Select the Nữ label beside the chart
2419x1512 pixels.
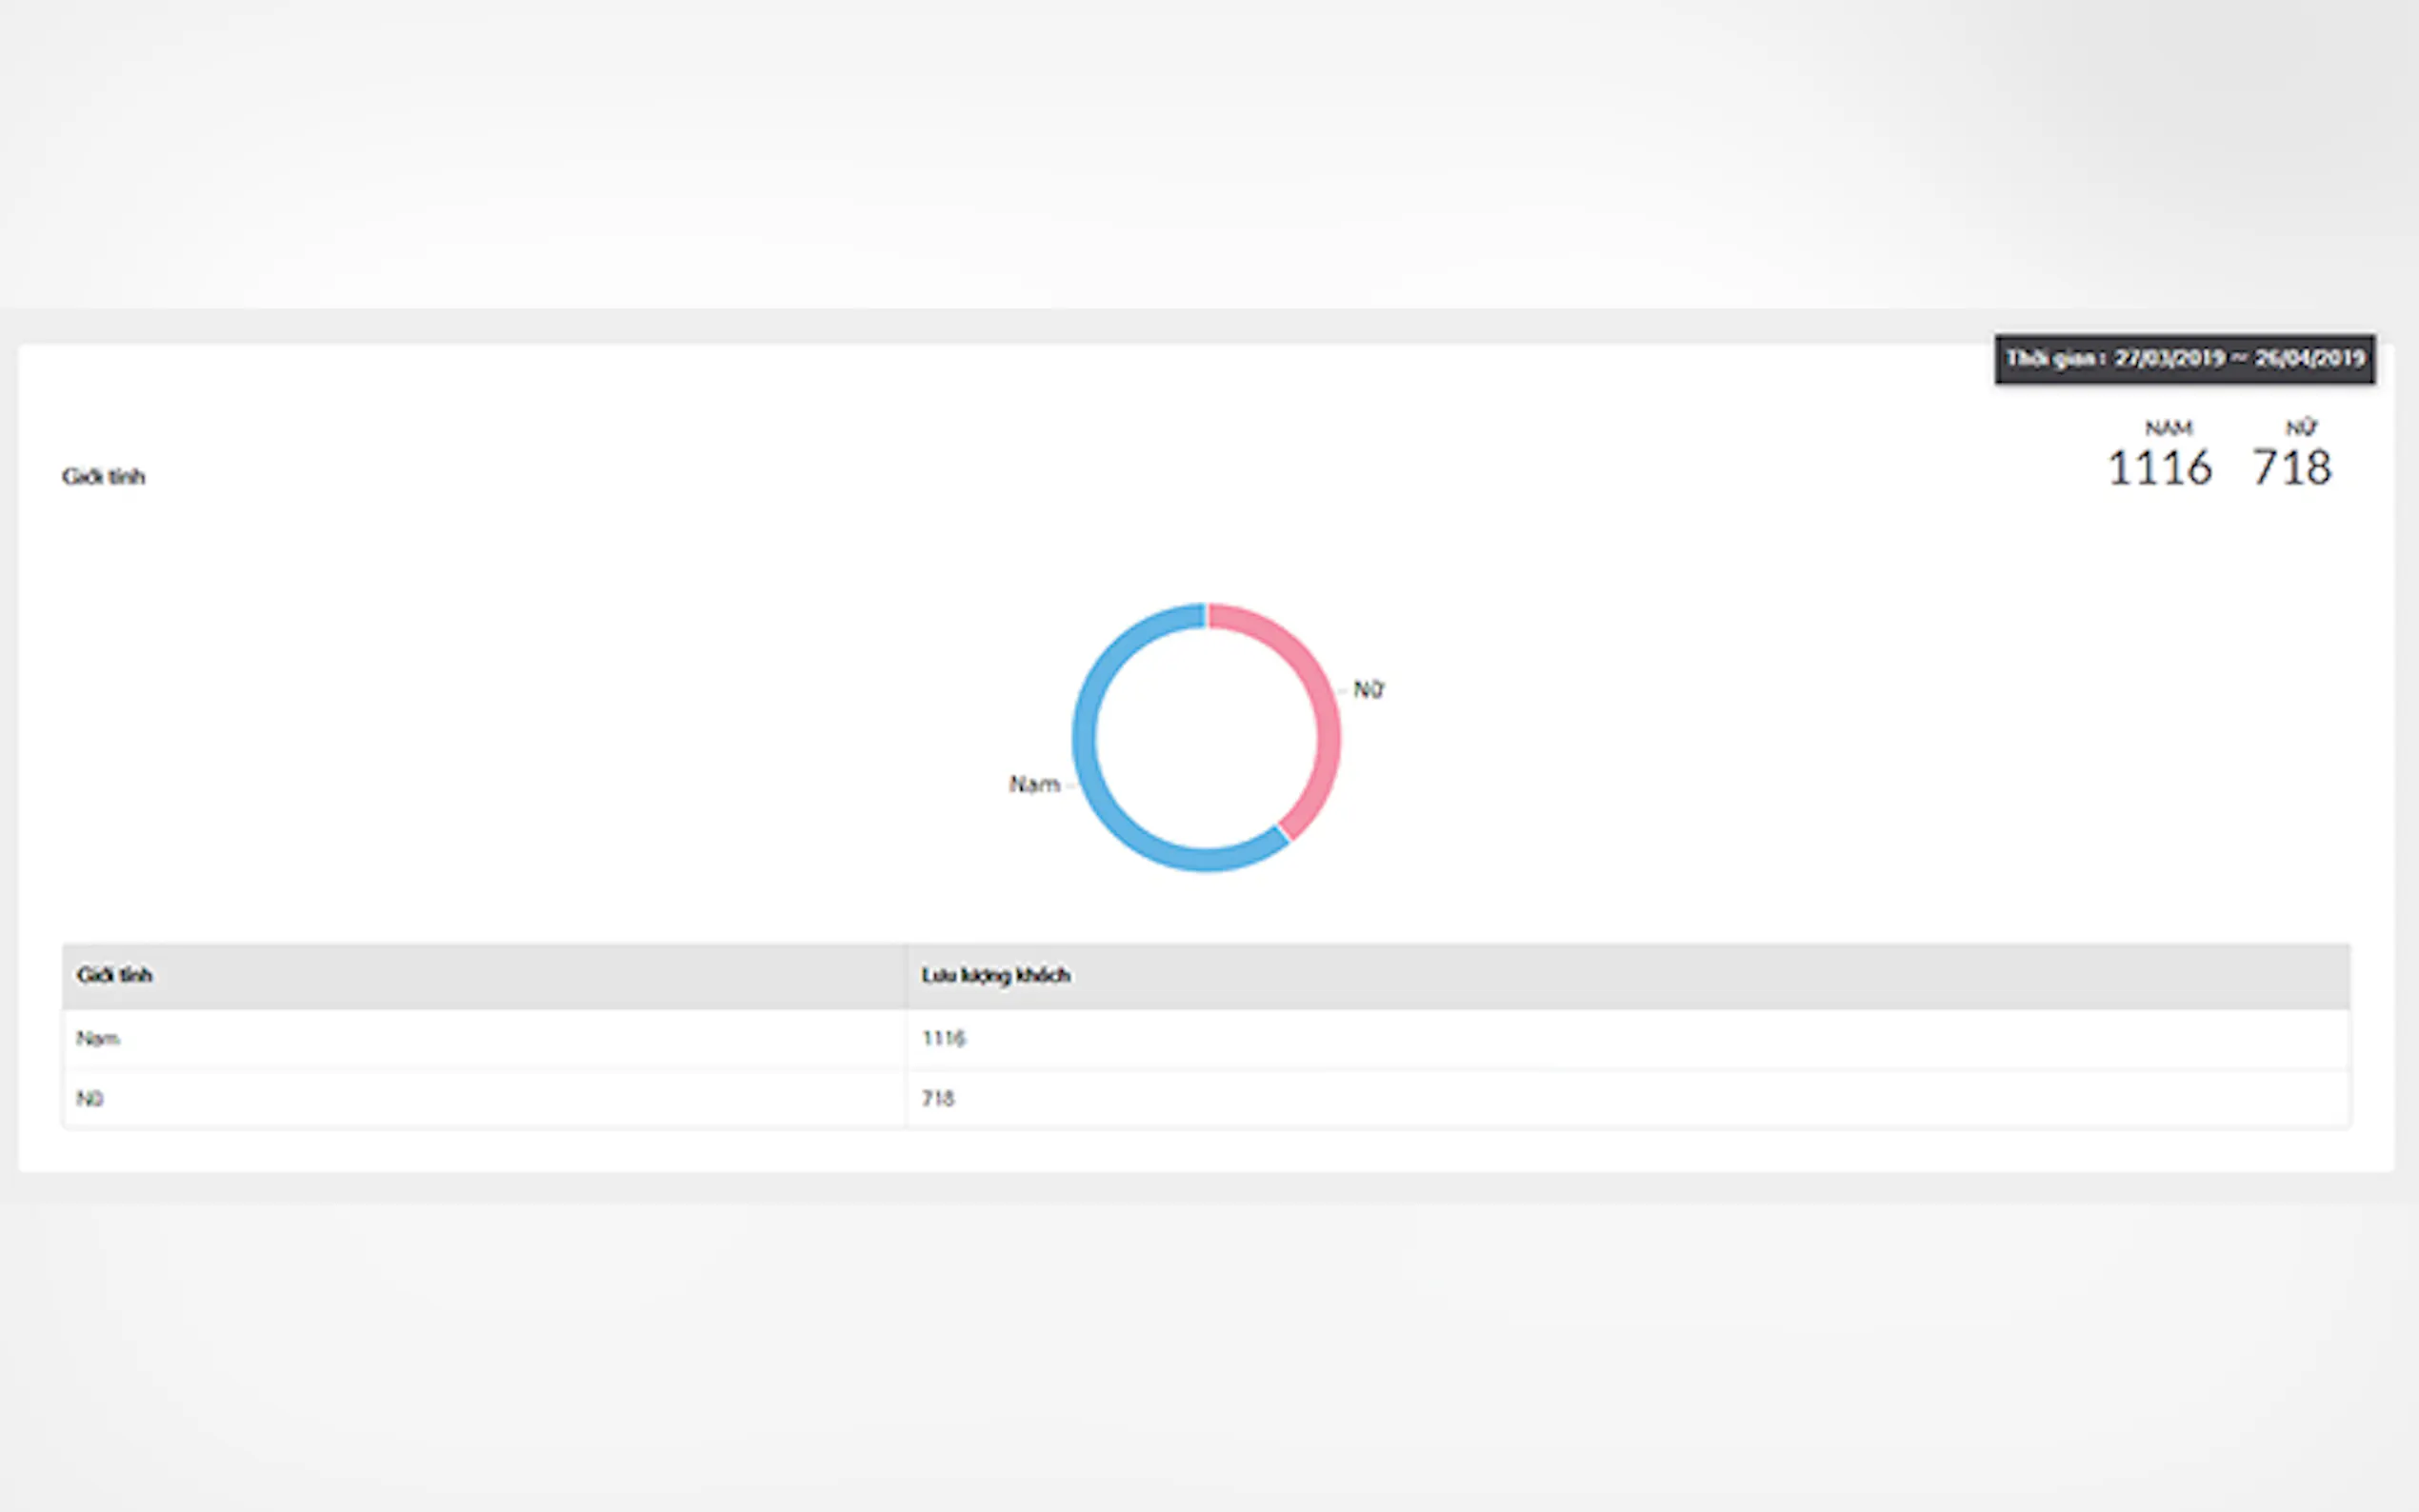(x=1368, y=690)
